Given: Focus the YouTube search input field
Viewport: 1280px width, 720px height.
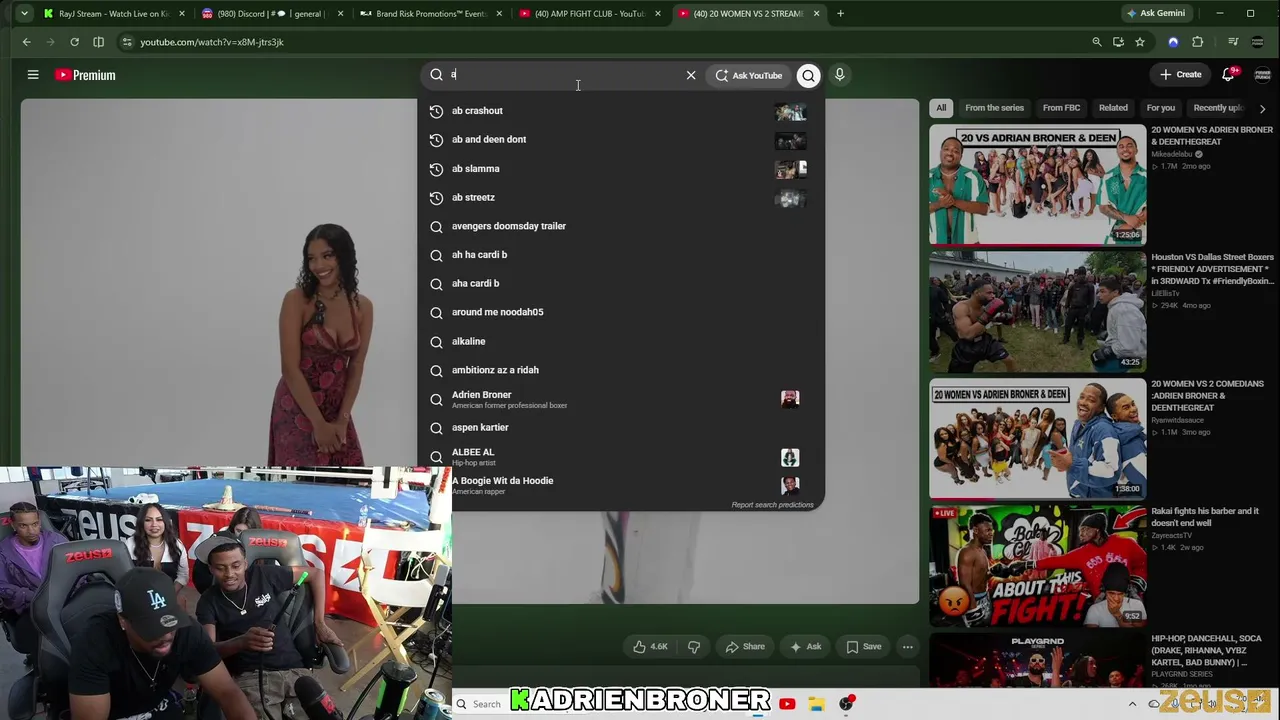Looking at the screenshot, I should point(564,75).
